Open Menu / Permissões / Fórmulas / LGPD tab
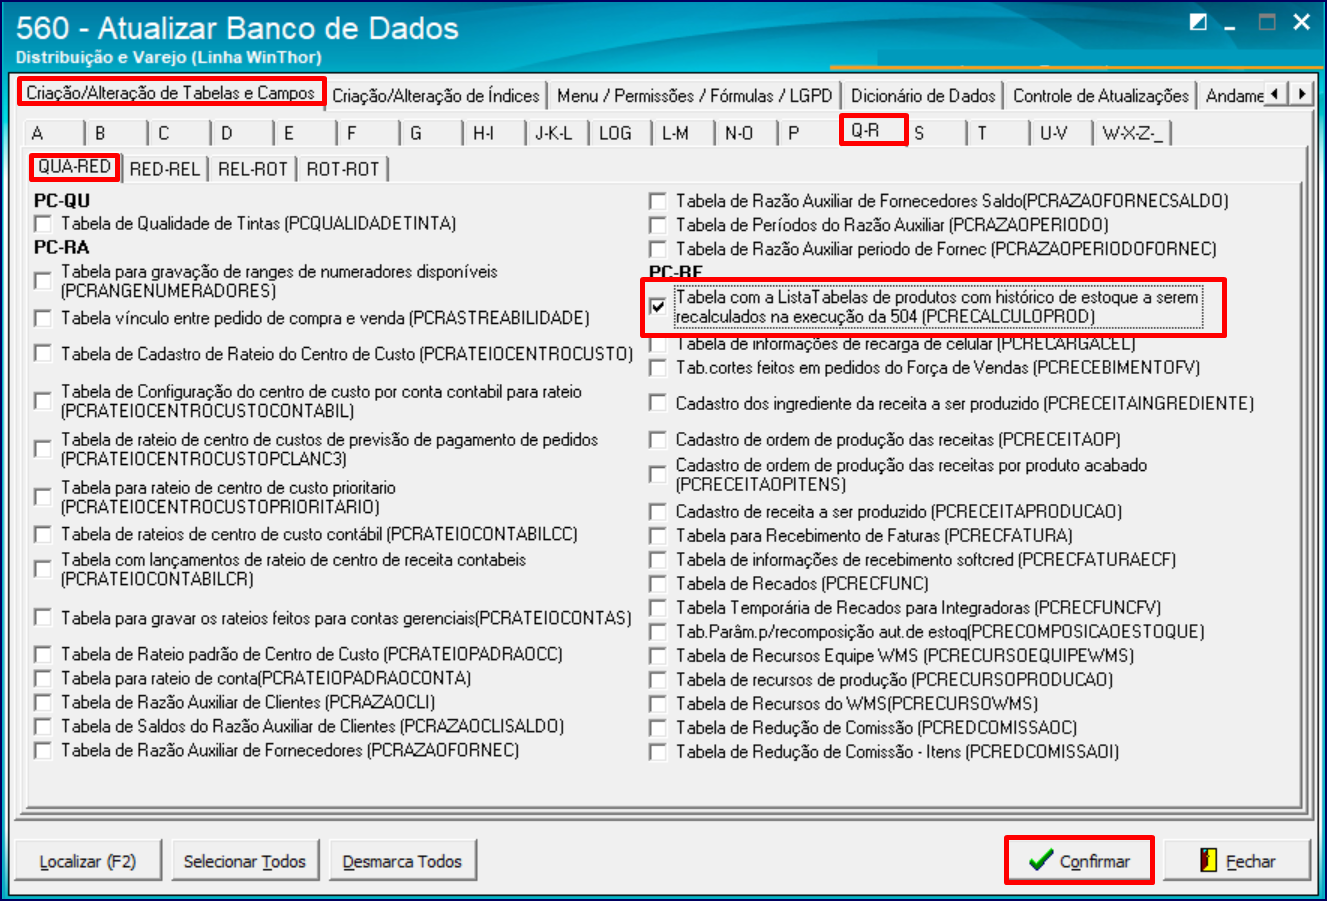 point(695,96)
